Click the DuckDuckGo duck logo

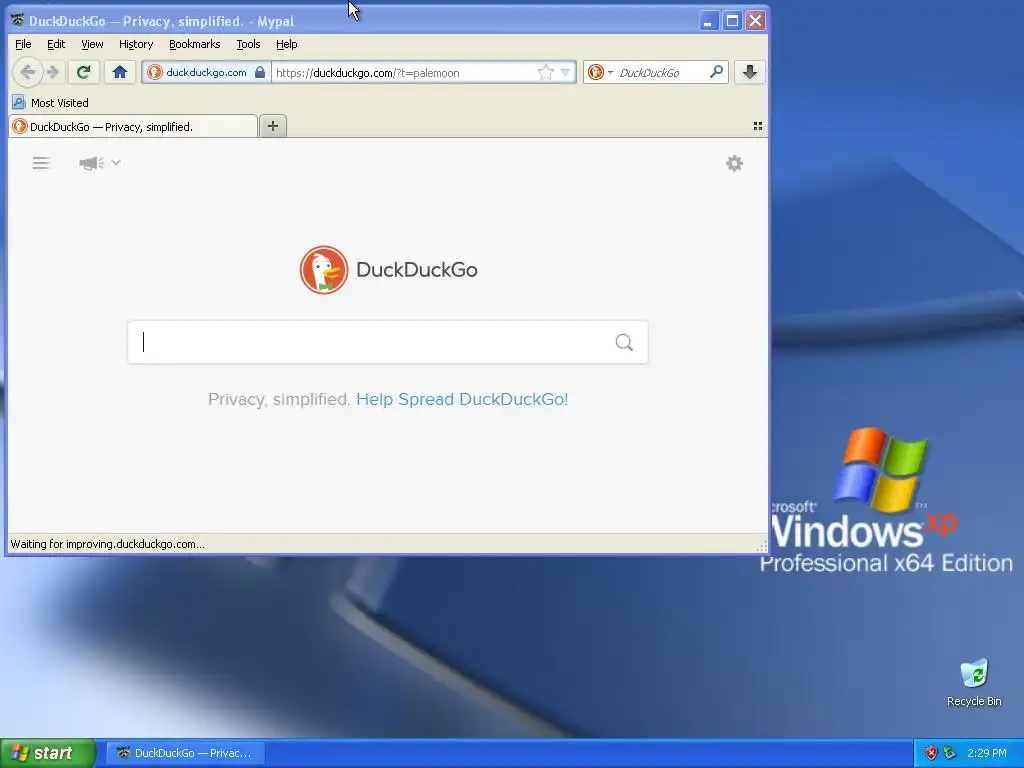click(324, 270)
